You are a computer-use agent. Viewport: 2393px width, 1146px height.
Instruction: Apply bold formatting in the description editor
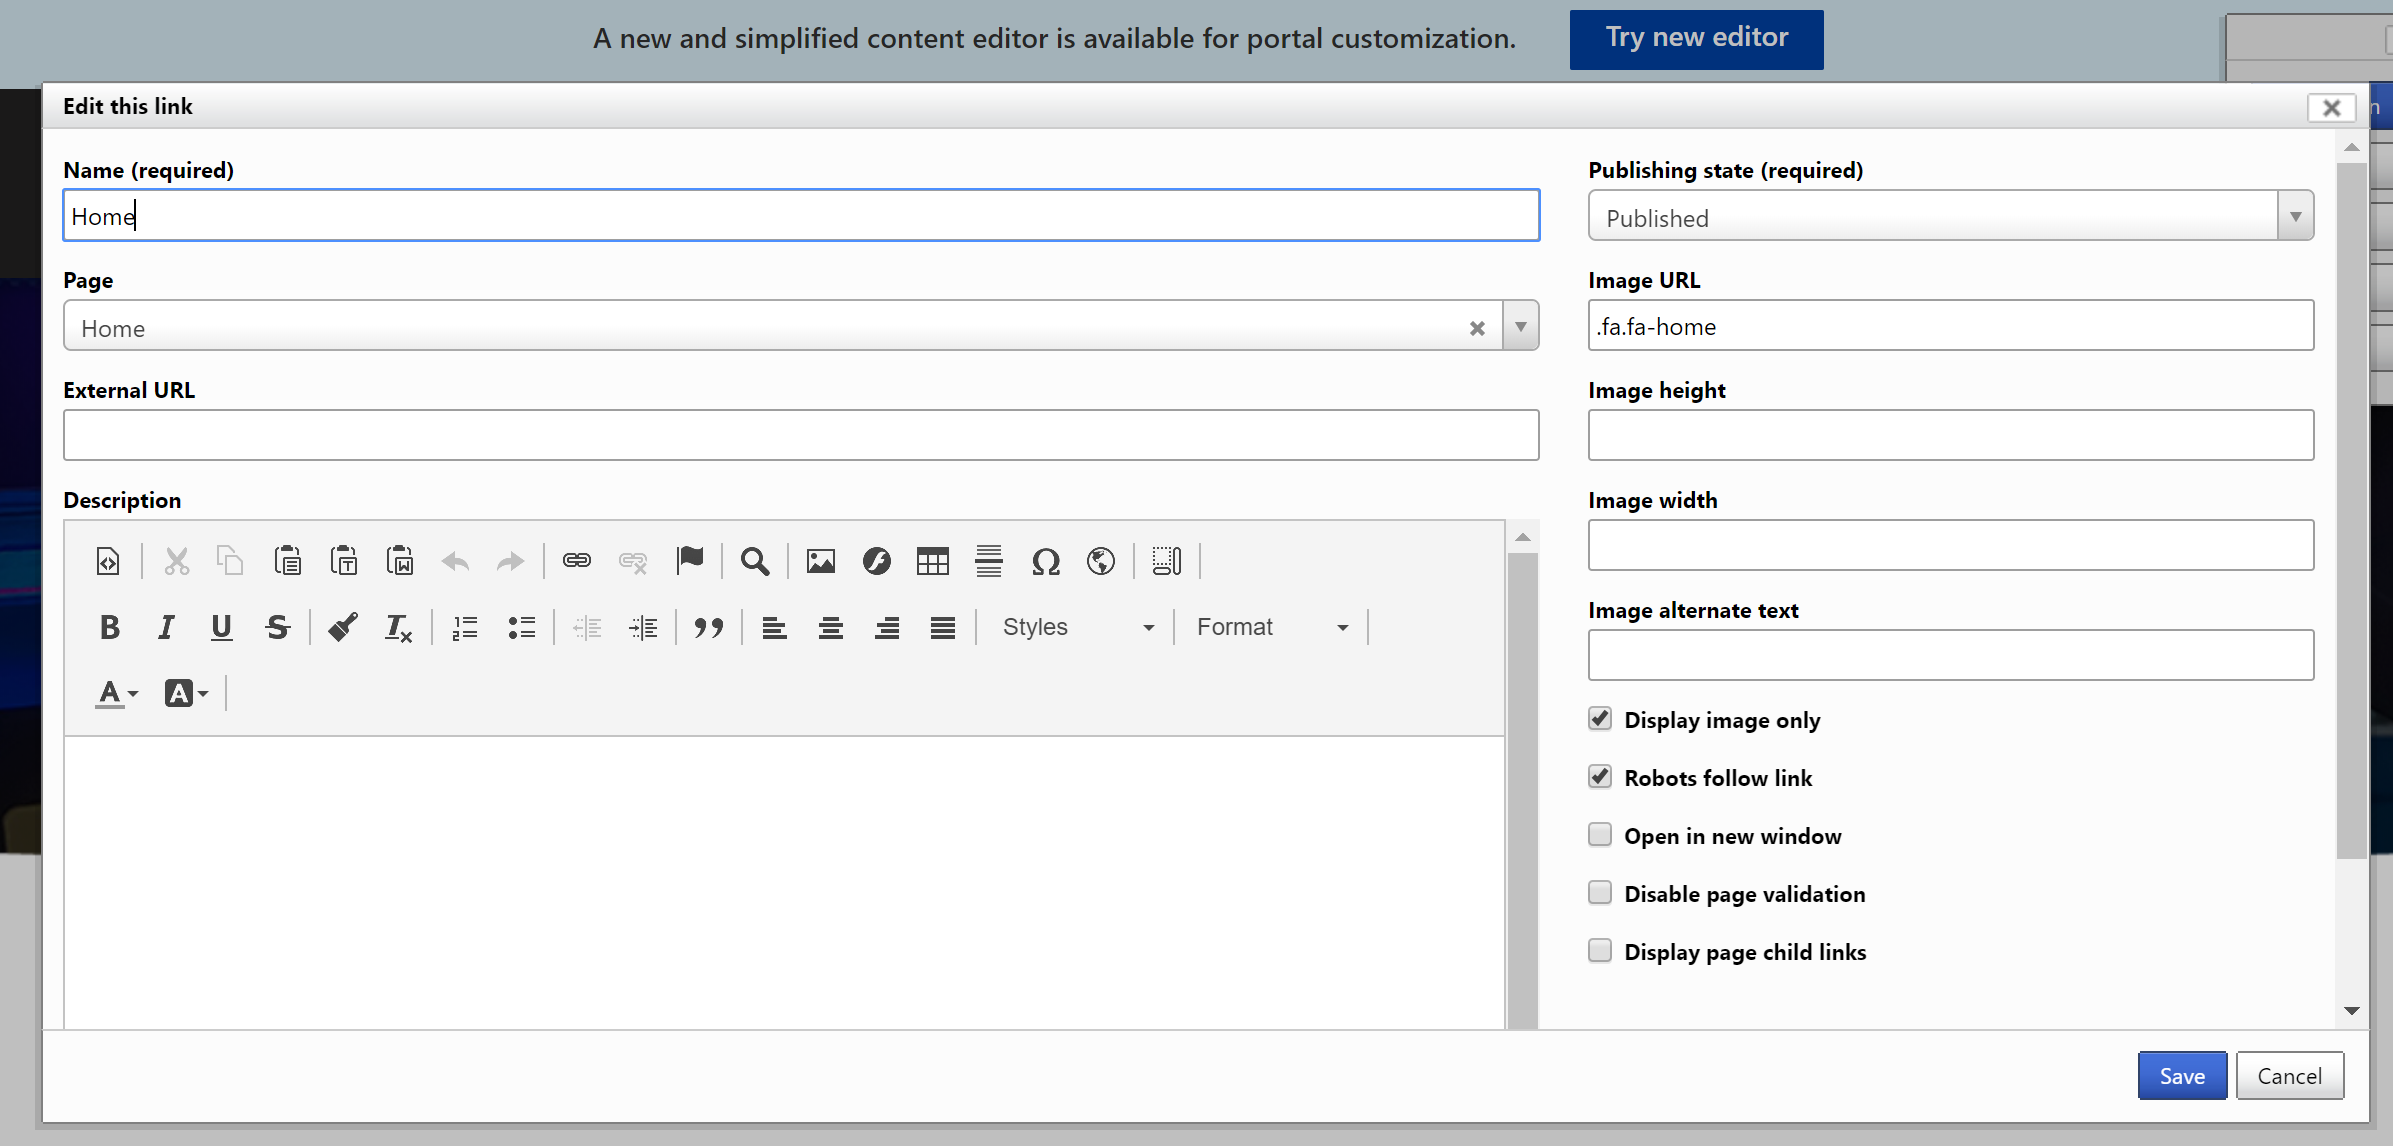coord(110,627)
